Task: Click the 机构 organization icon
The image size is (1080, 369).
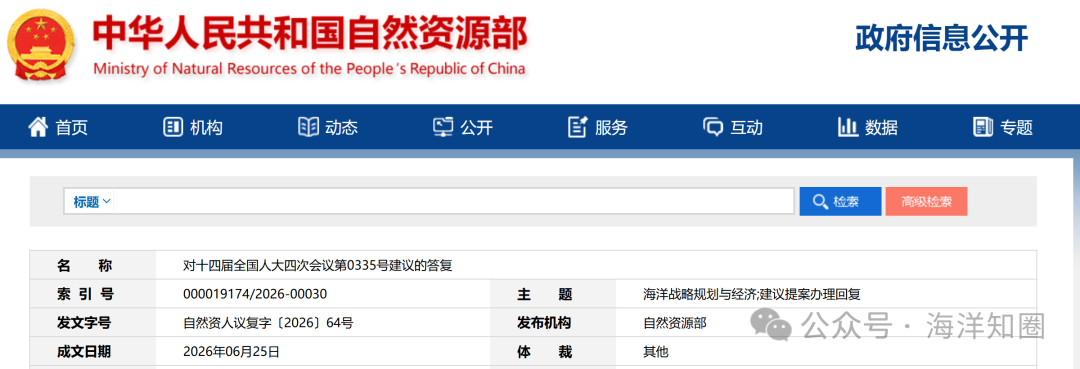Action: (x=172, y=127)
